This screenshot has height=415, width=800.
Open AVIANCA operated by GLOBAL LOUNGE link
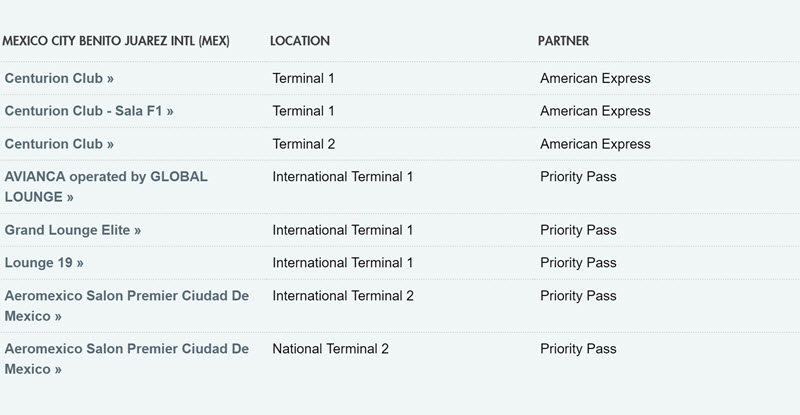(x=106, y=187)
